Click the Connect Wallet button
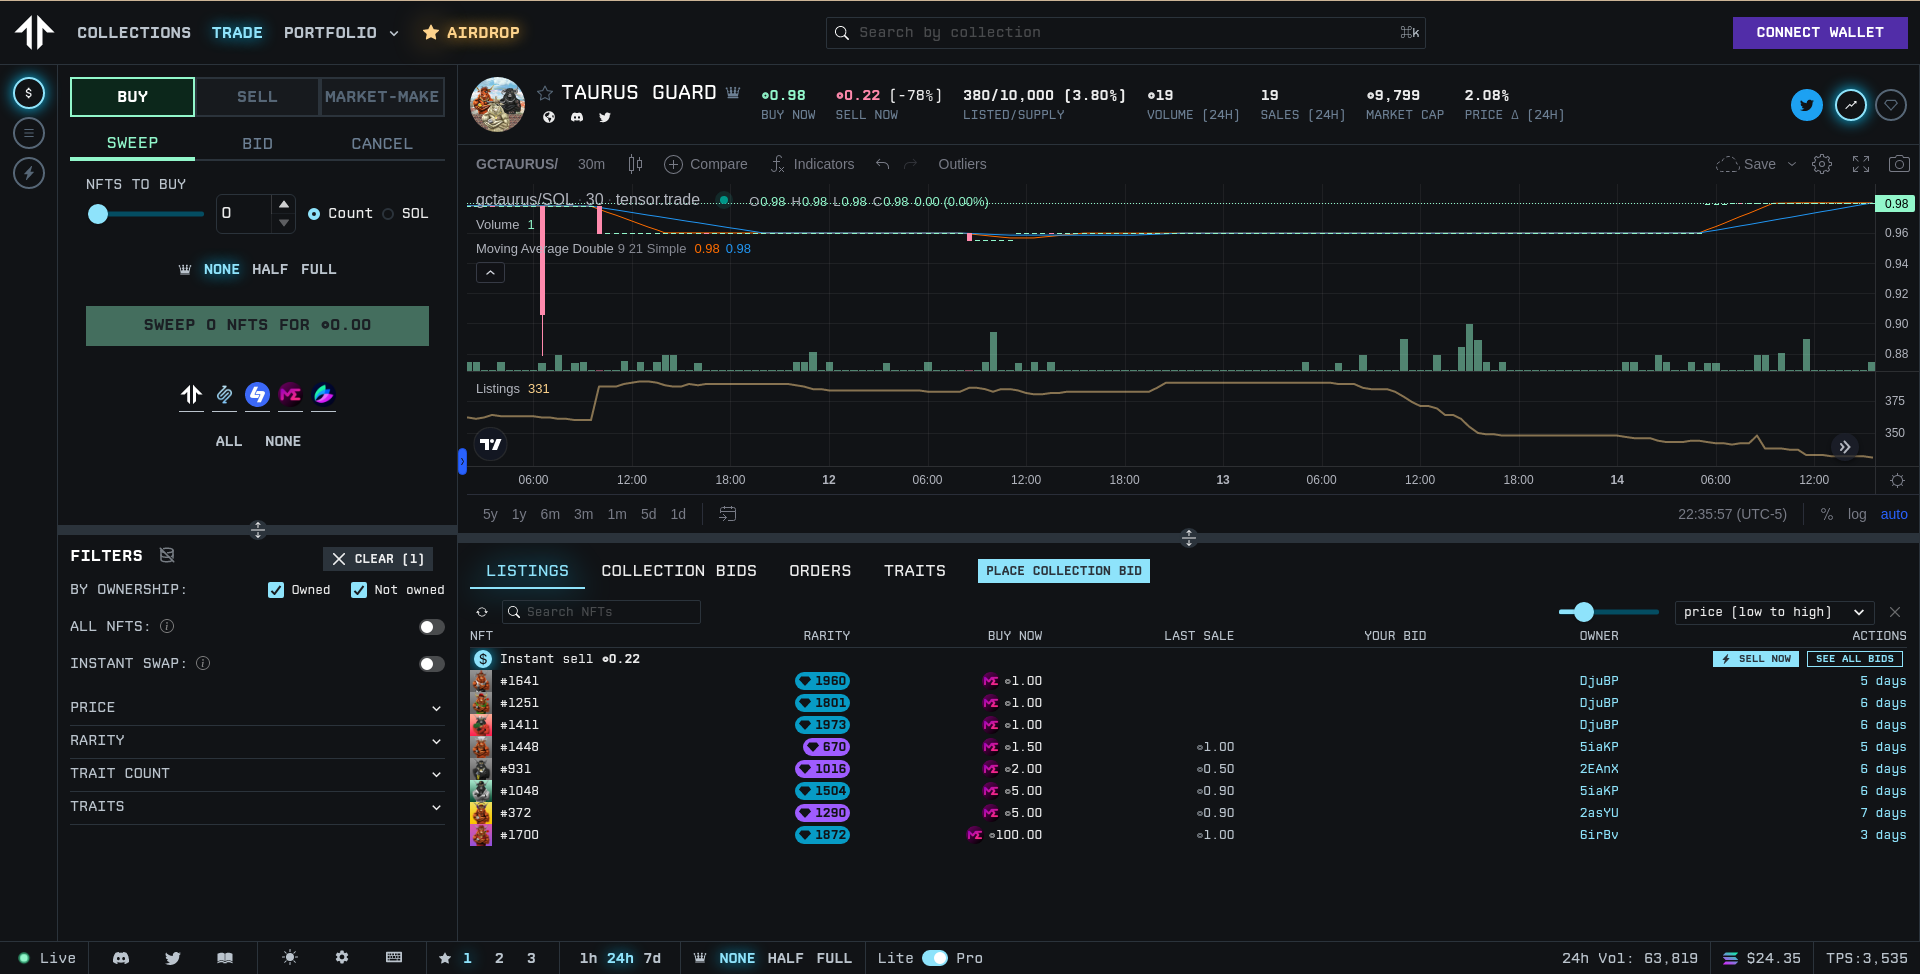The image size is (1920, 974). [x=1820, y=33]
